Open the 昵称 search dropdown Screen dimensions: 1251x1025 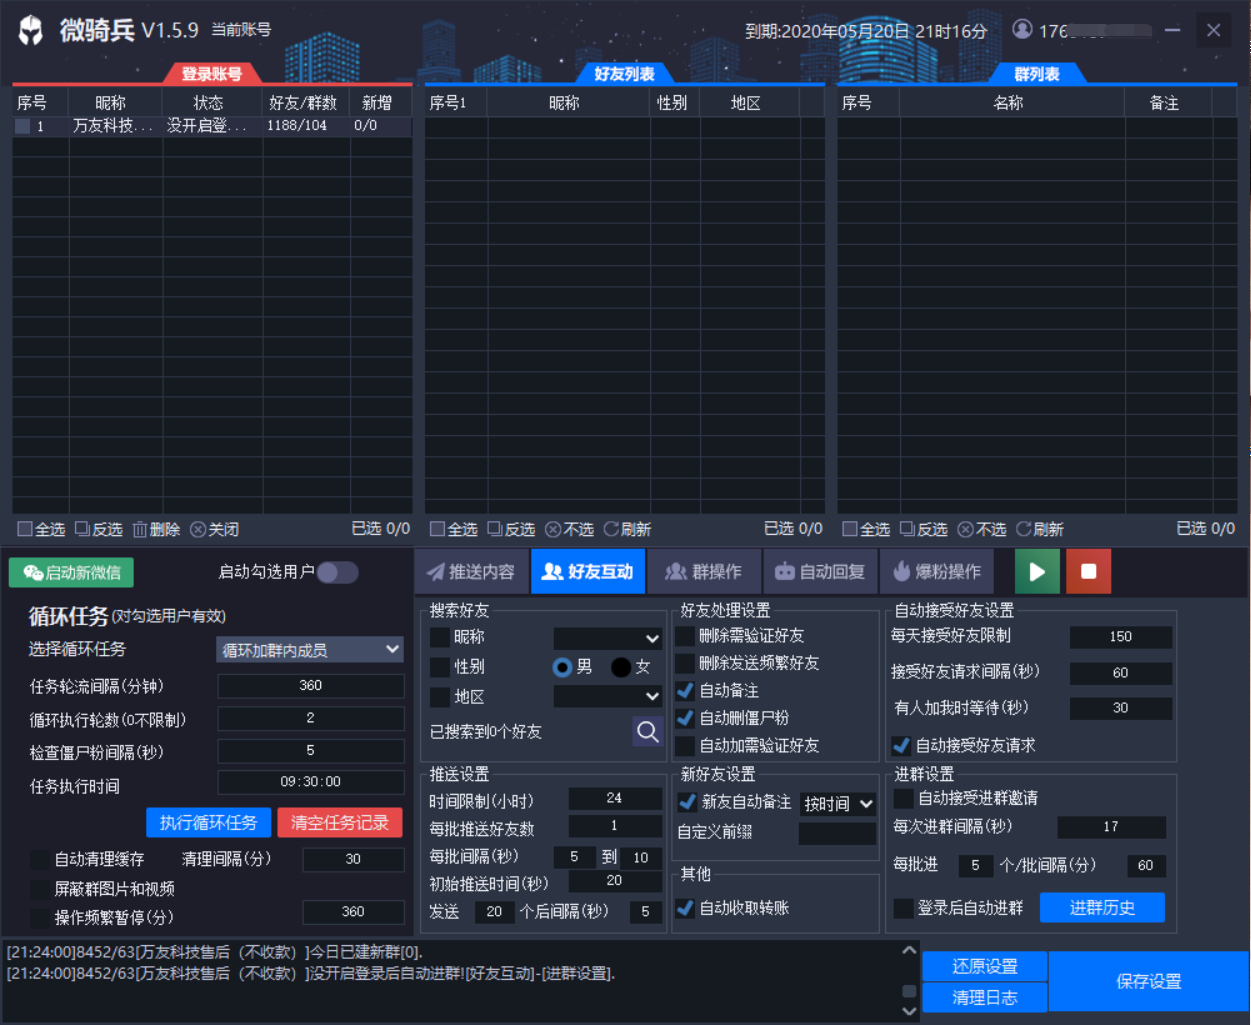pyautogui.click(x=608, y=638)
